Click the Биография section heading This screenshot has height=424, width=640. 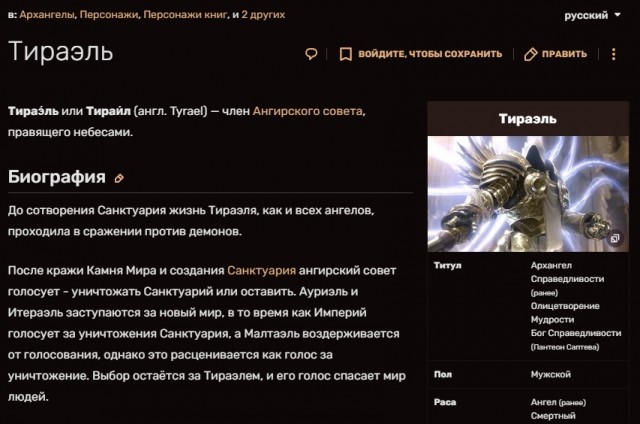tap(57, 177)
